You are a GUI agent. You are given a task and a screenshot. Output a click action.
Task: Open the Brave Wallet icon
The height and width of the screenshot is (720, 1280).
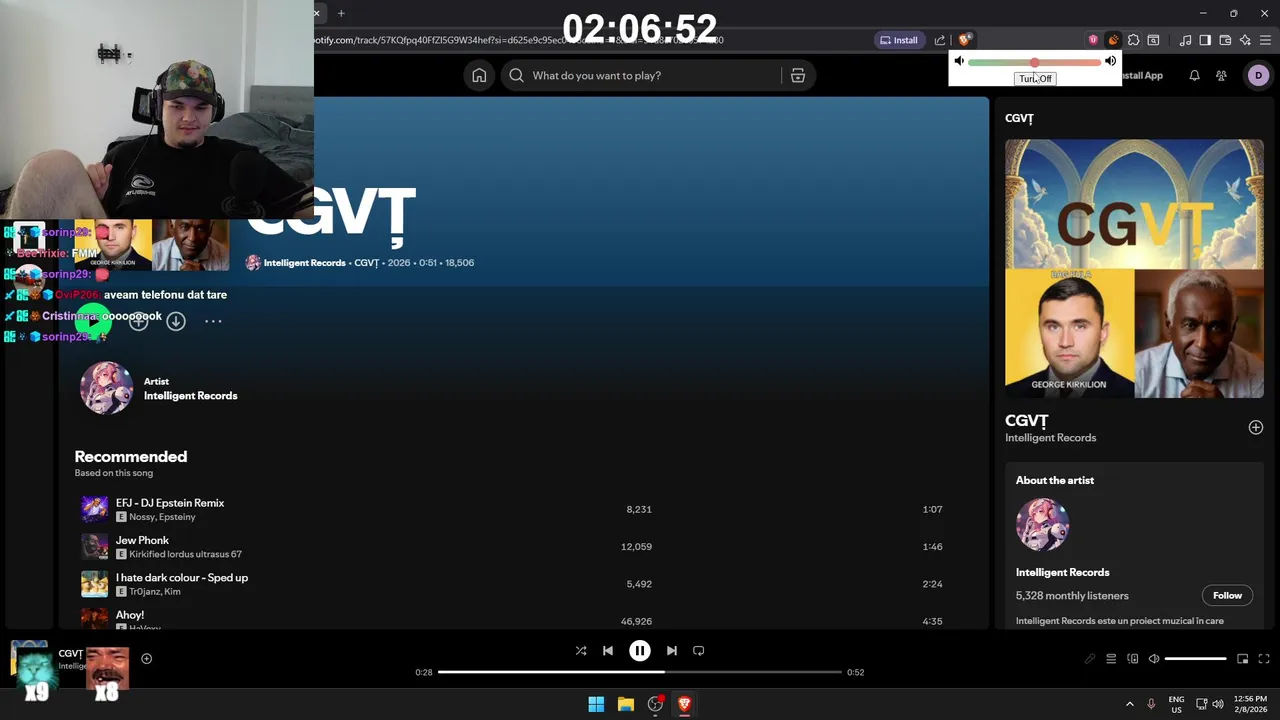point(1225,40)
